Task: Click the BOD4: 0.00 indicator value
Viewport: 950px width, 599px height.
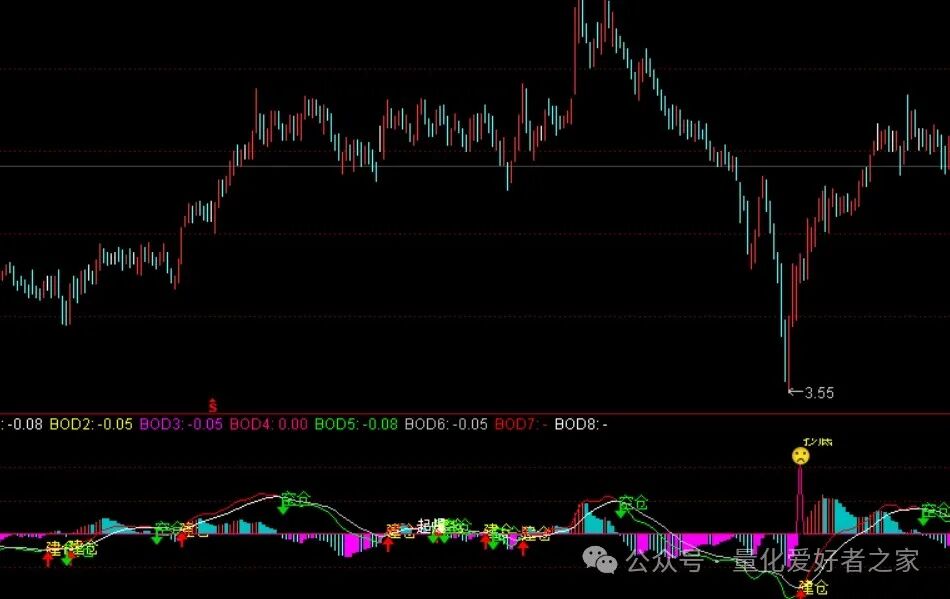Action: coord(268,424)
